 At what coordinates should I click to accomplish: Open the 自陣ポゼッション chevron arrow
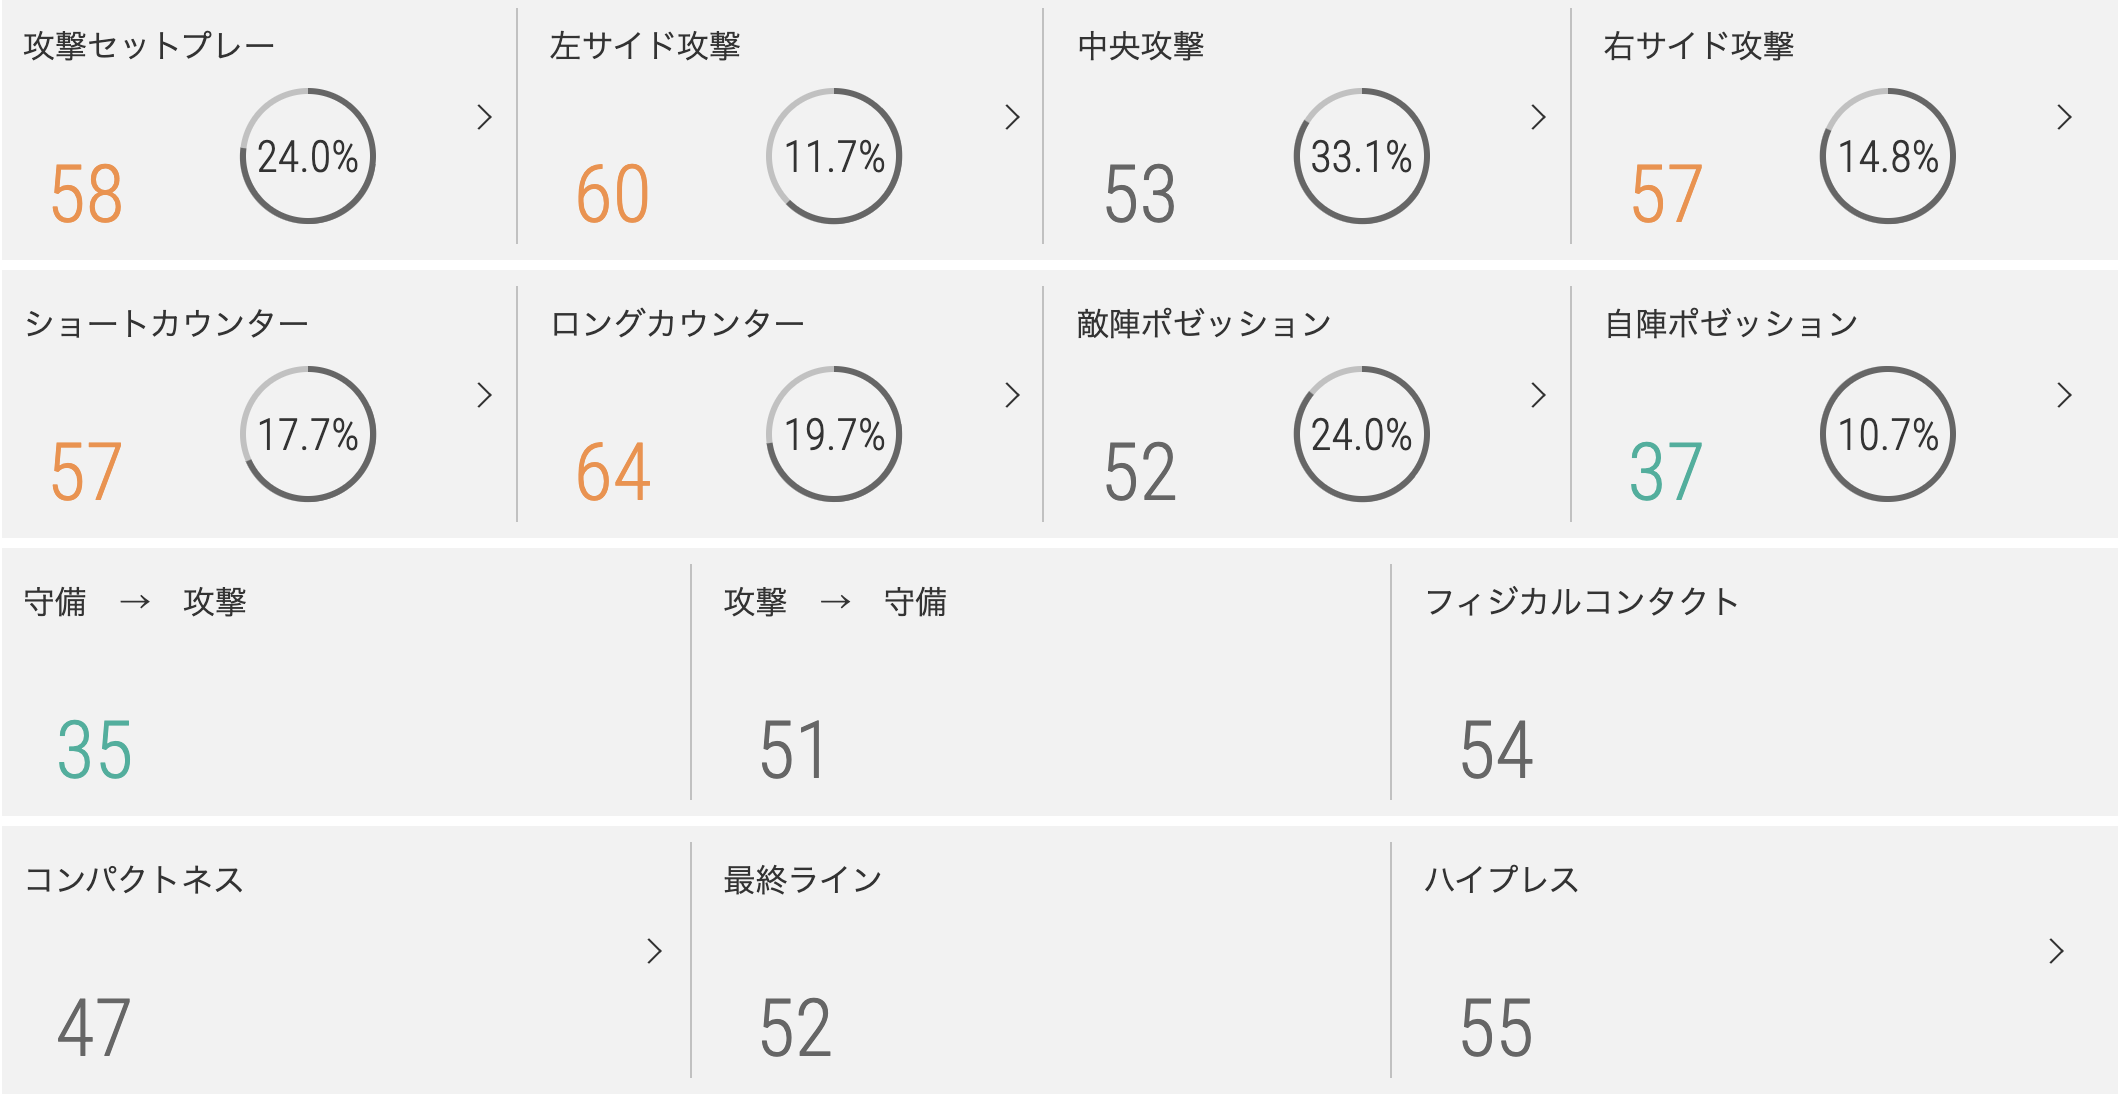point(2064,395)
